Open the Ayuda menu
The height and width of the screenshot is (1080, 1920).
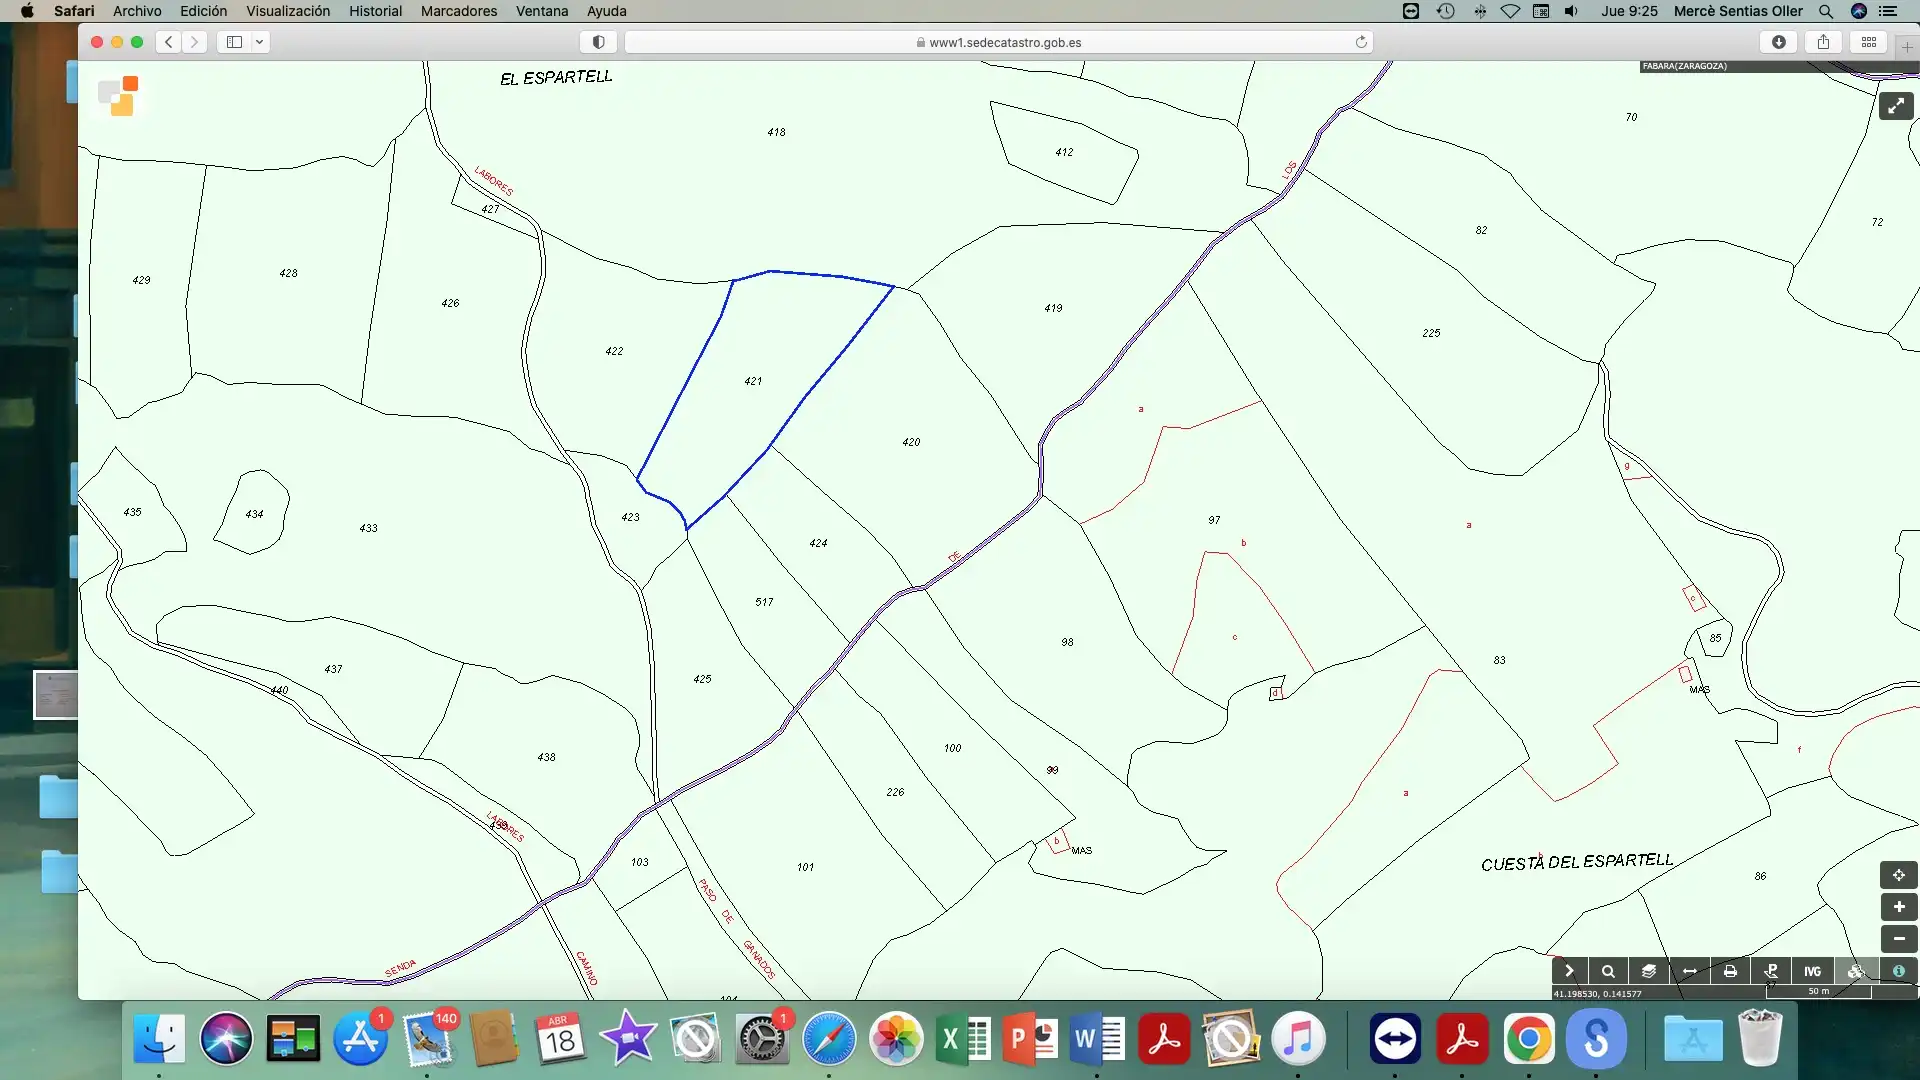click(606, 11)
